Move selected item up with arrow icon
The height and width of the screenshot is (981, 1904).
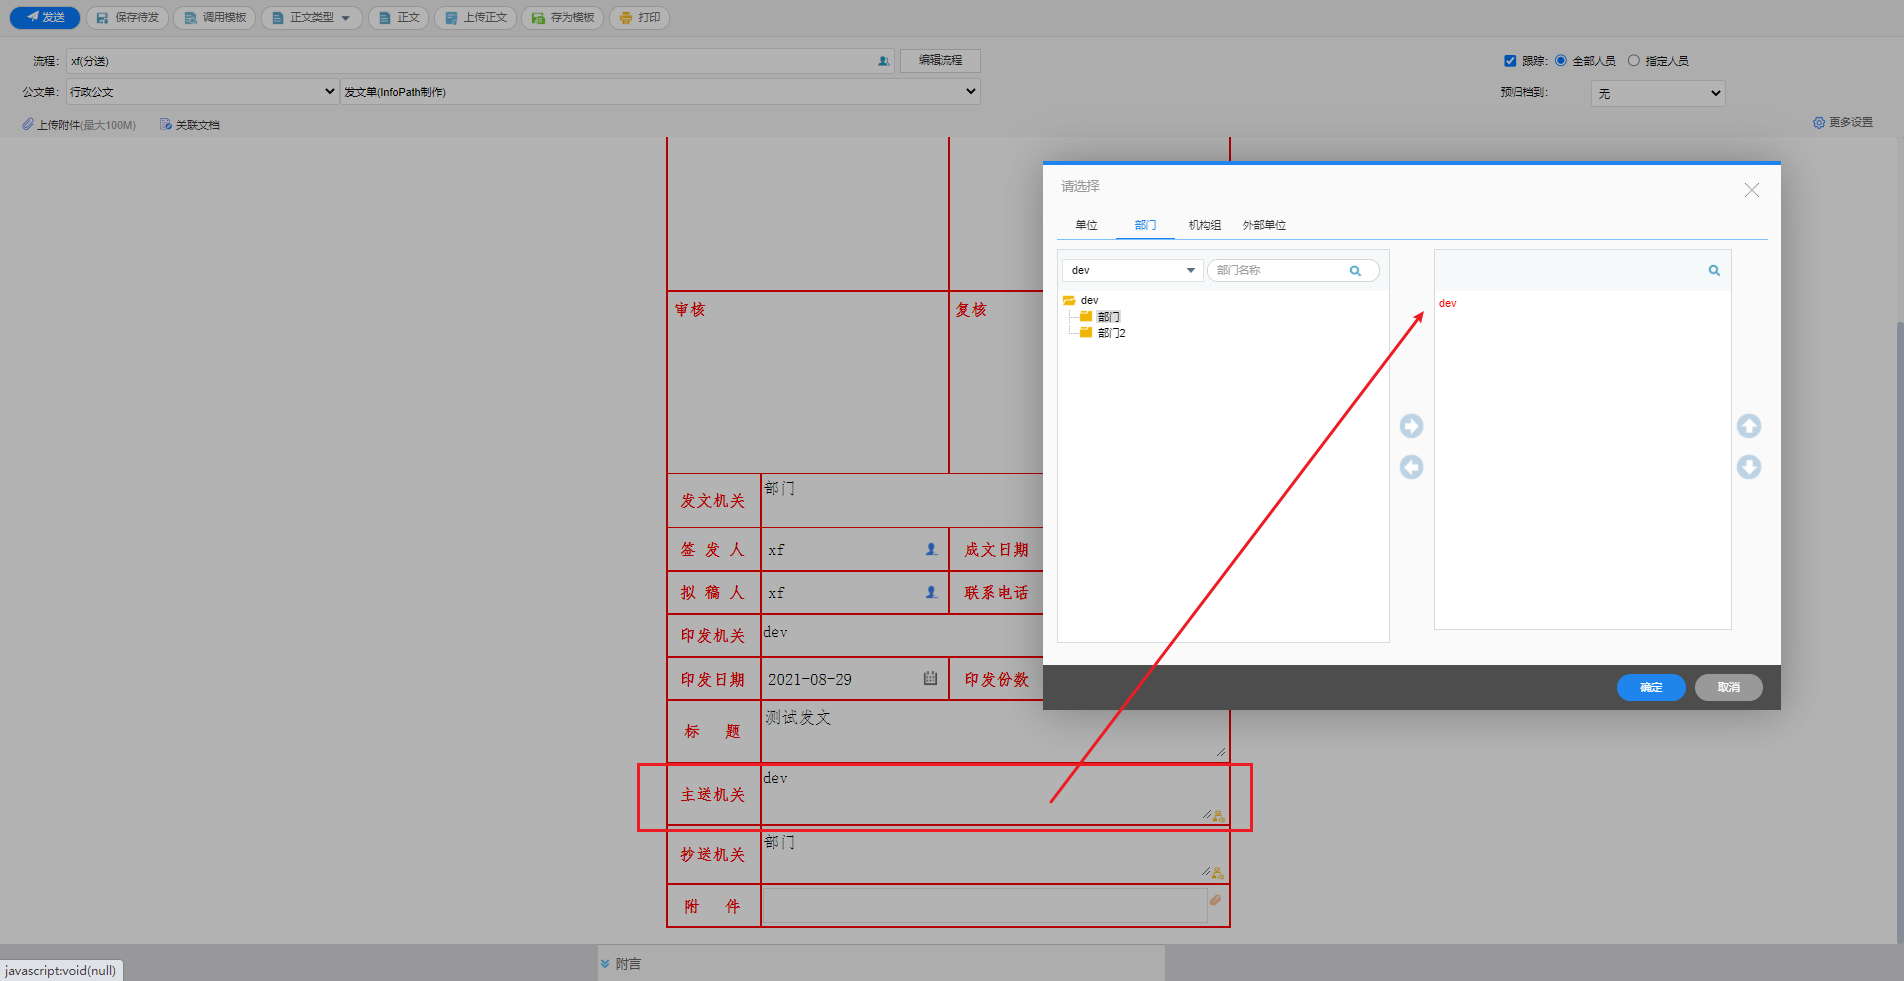1748,426
